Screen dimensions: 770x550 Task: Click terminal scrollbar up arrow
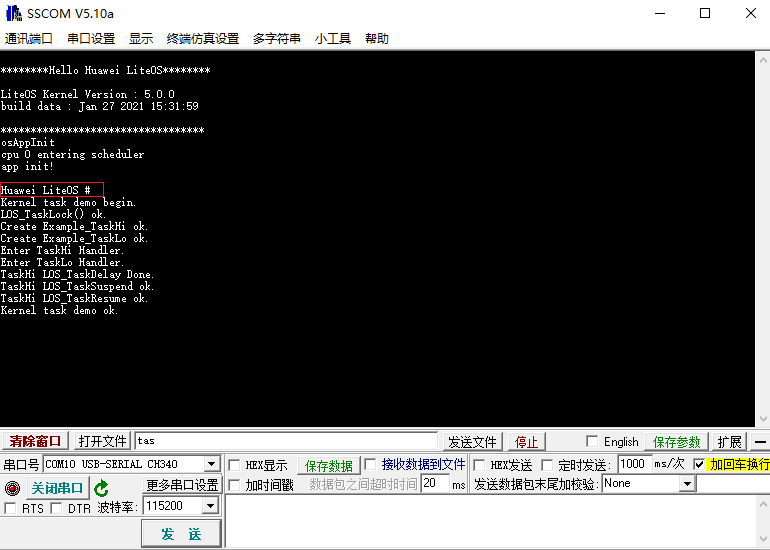click(x=763, y=61)
